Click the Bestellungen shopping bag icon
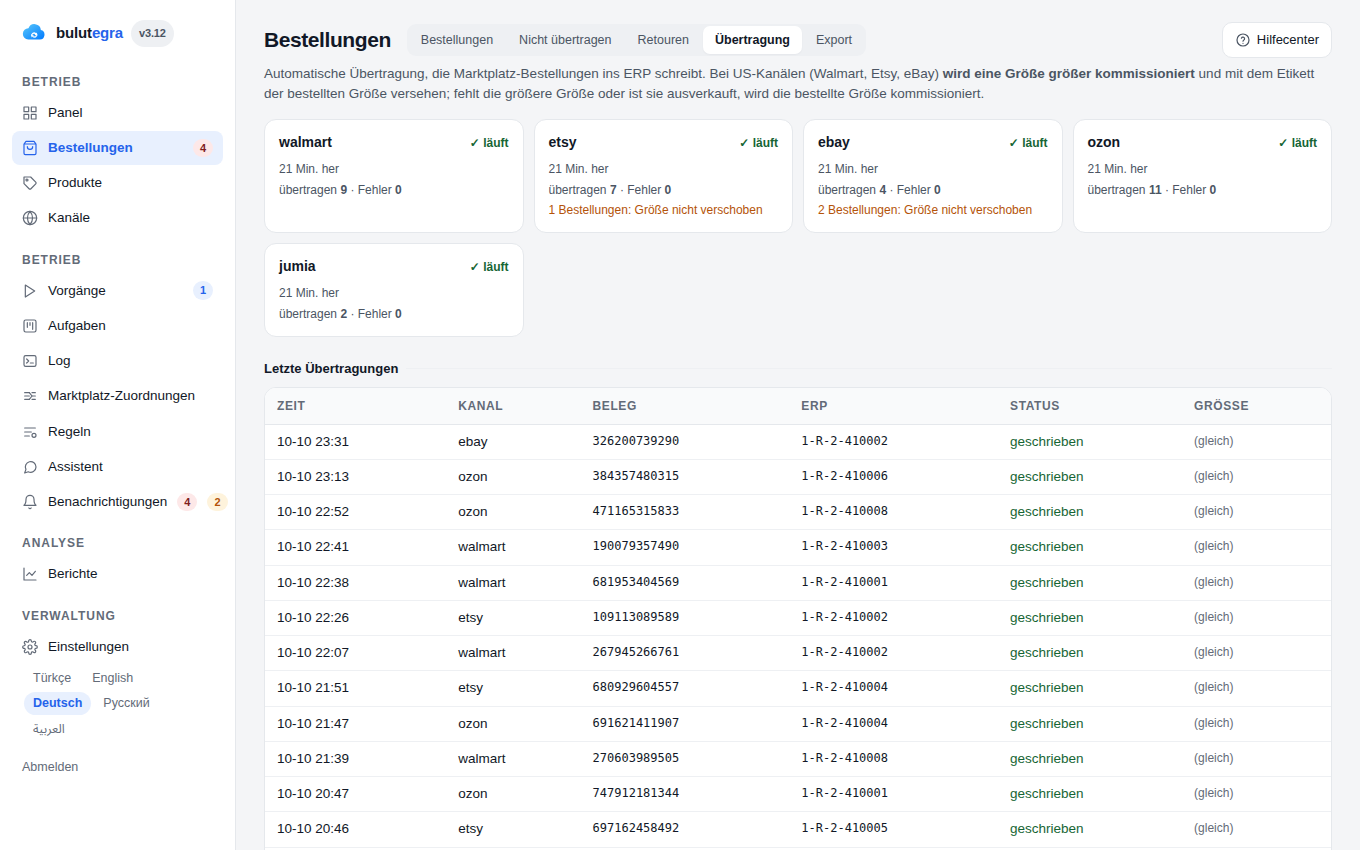 click(30, 148)
